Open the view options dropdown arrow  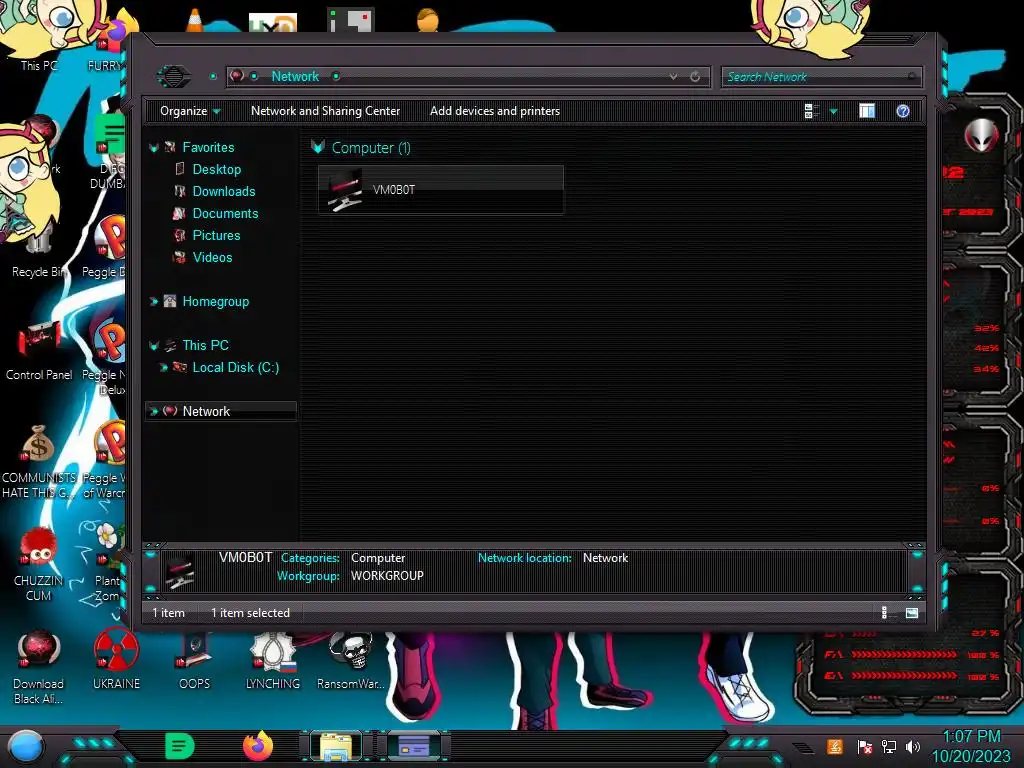coord(833,112)
